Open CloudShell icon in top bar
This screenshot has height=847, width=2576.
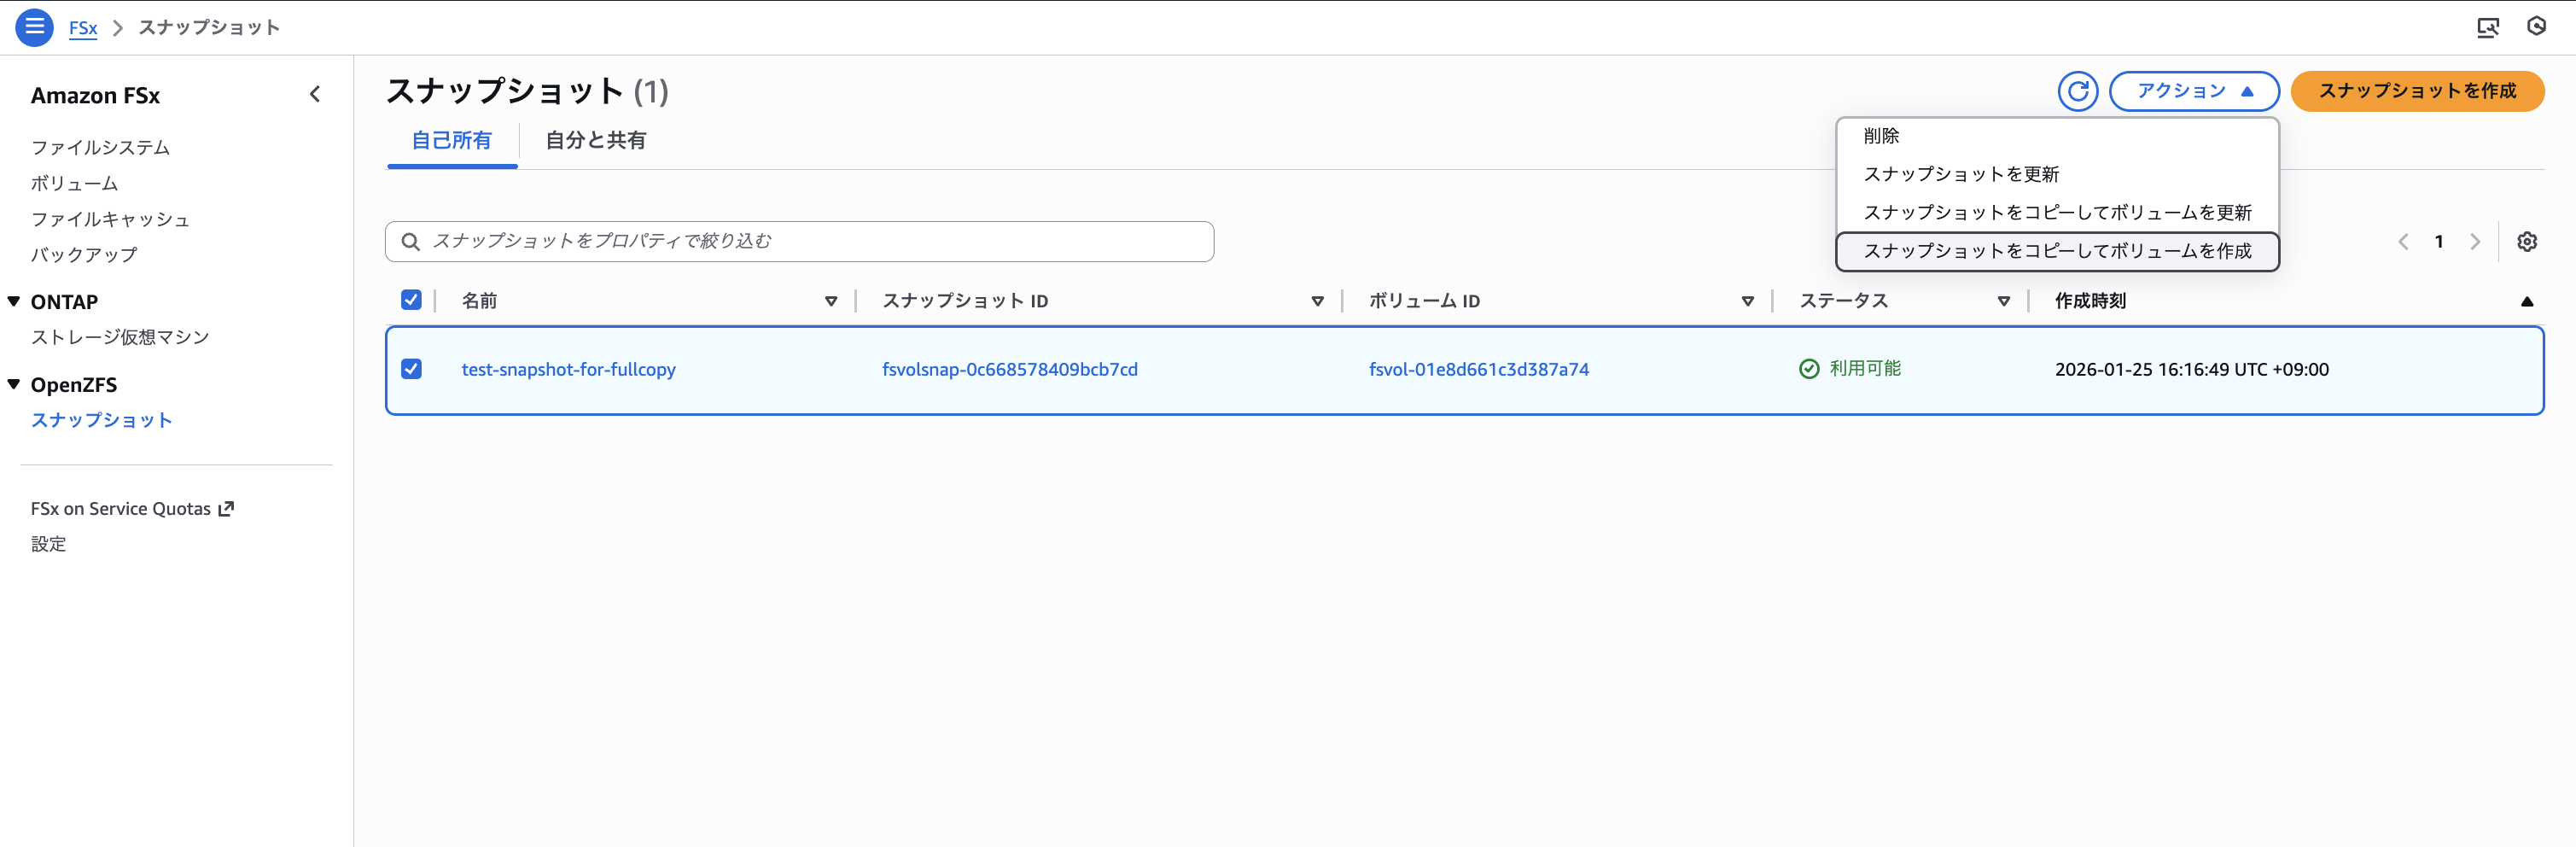click(2487, 27)
